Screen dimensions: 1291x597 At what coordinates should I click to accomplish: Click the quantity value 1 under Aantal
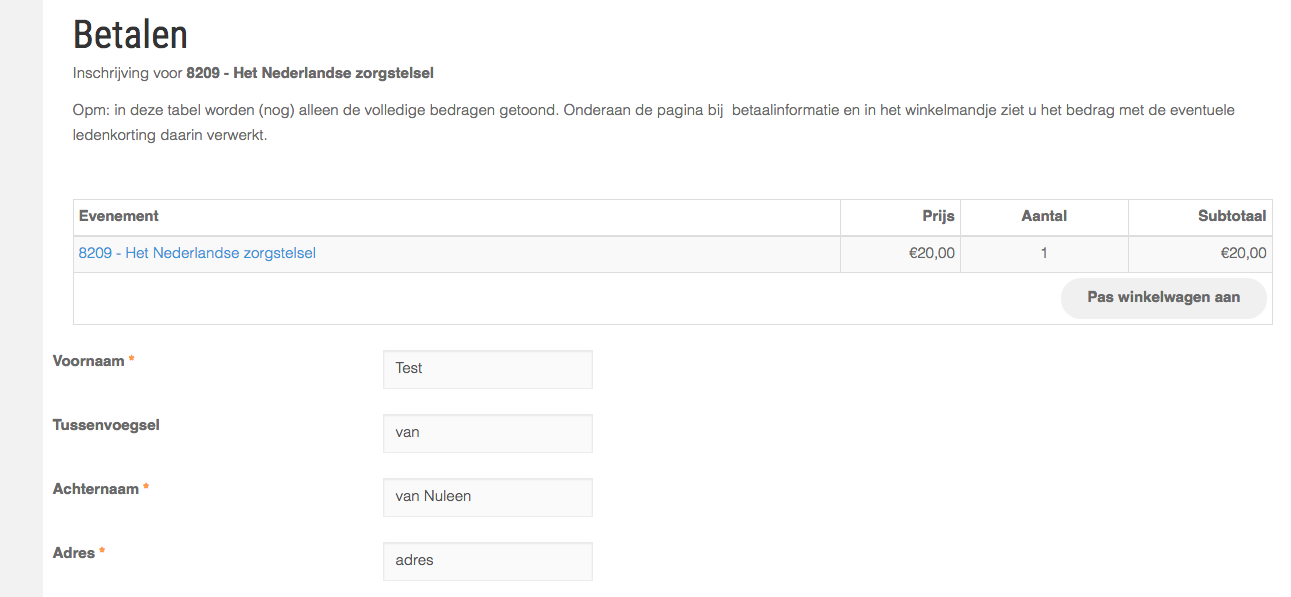1044,254
